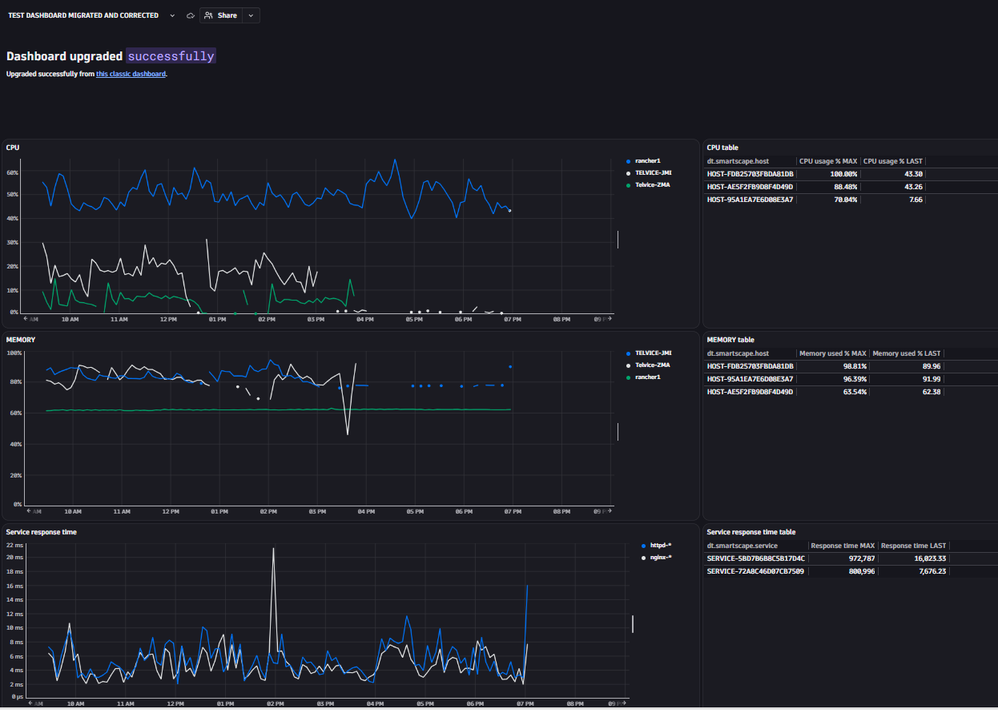Click the CPU tile title
Image resolution: width=998 pixels, height=710 pixels.
point(13,147)
